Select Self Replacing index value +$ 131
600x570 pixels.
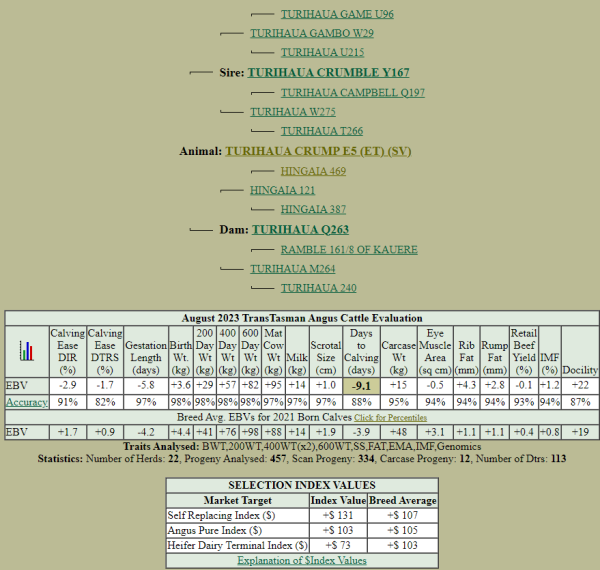click(338, 516)
